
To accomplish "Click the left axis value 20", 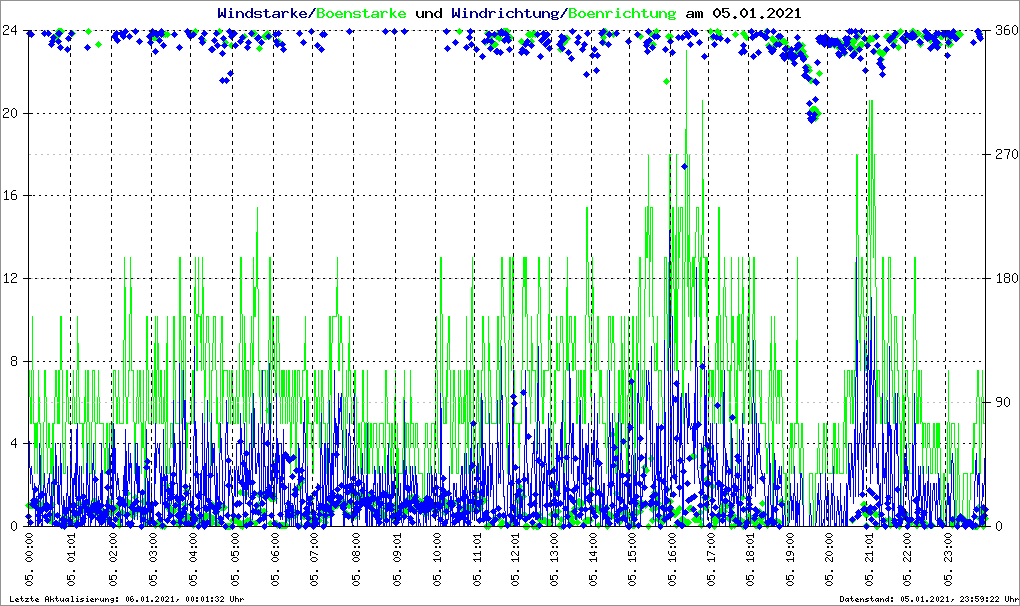I will [x=10, y=112].
